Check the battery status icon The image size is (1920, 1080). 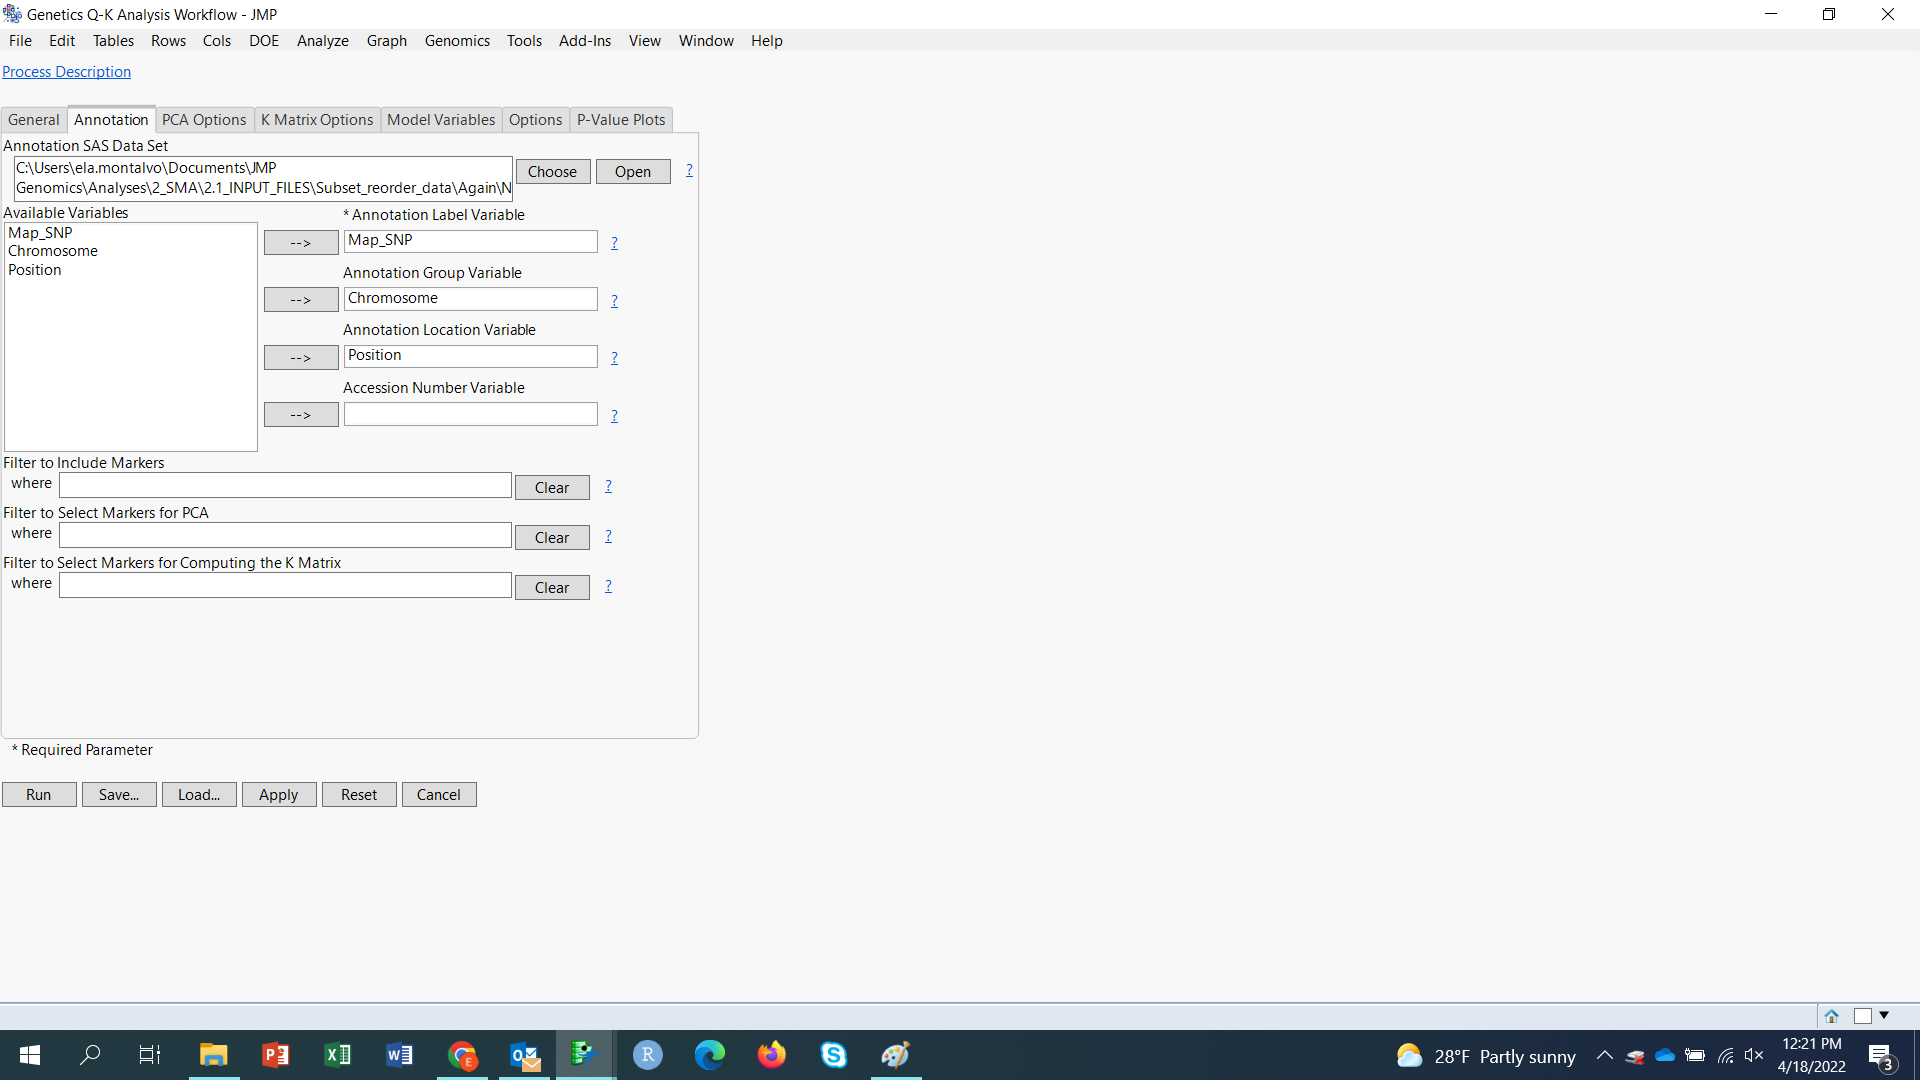[1695, 1055]
